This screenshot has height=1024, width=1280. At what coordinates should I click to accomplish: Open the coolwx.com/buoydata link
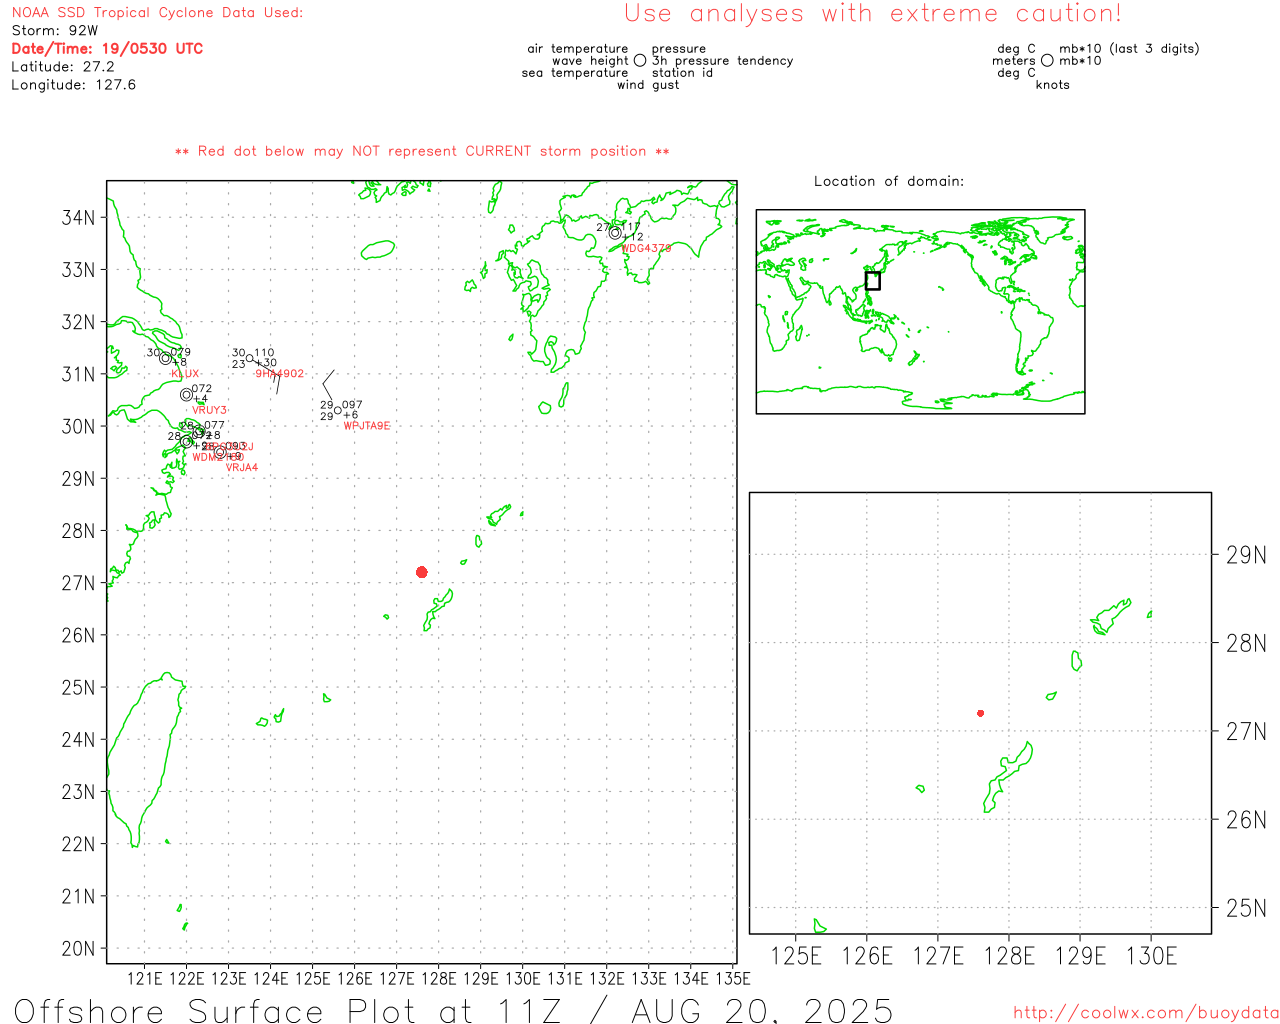(x=1146, y=1013)
